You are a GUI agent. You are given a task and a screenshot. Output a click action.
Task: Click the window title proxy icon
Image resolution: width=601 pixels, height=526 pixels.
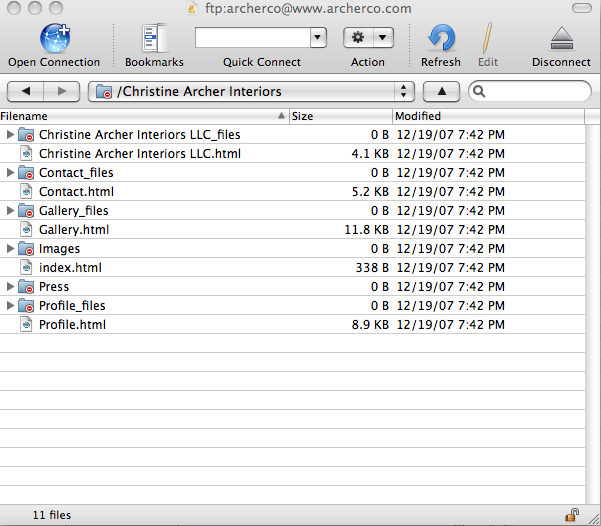(192, 8)
